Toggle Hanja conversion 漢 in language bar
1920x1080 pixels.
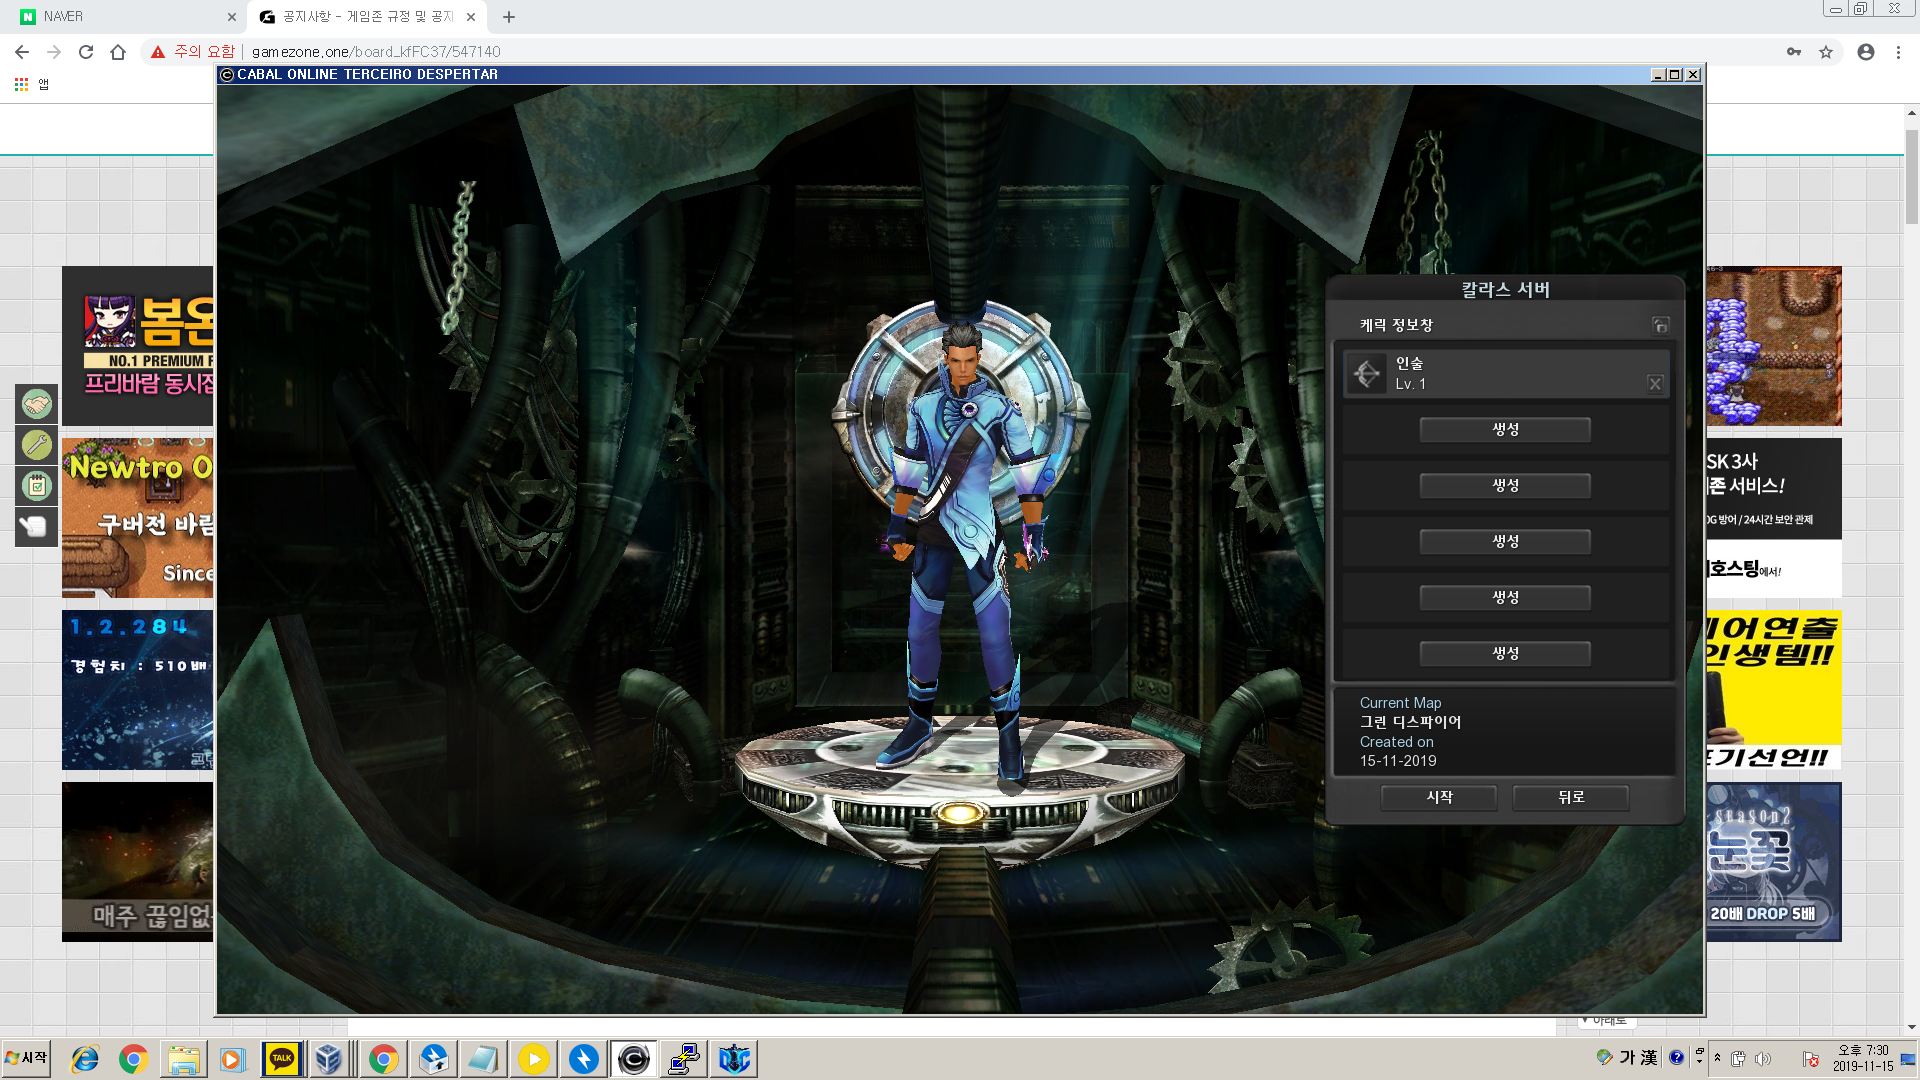[x=1648, y=1058]
